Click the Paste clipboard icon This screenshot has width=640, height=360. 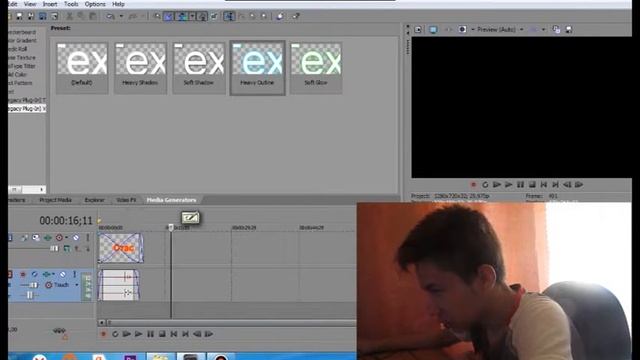pos(93,16)
